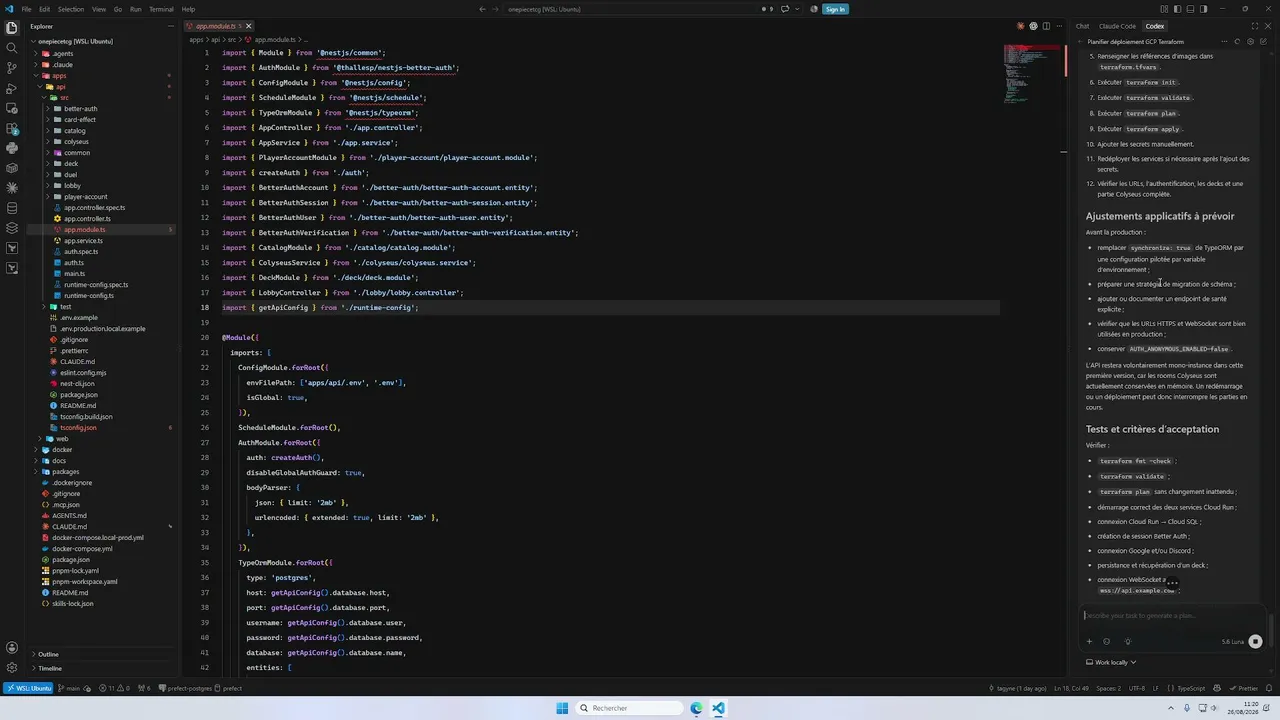Viewport: 1280px width, 720px height.
Task: Click the Sign In button
Action: coord(835,9)
